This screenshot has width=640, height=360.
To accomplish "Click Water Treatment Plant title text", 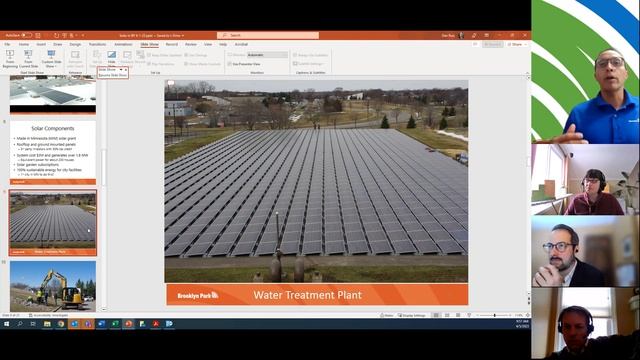I will click(x=307, y=295).
